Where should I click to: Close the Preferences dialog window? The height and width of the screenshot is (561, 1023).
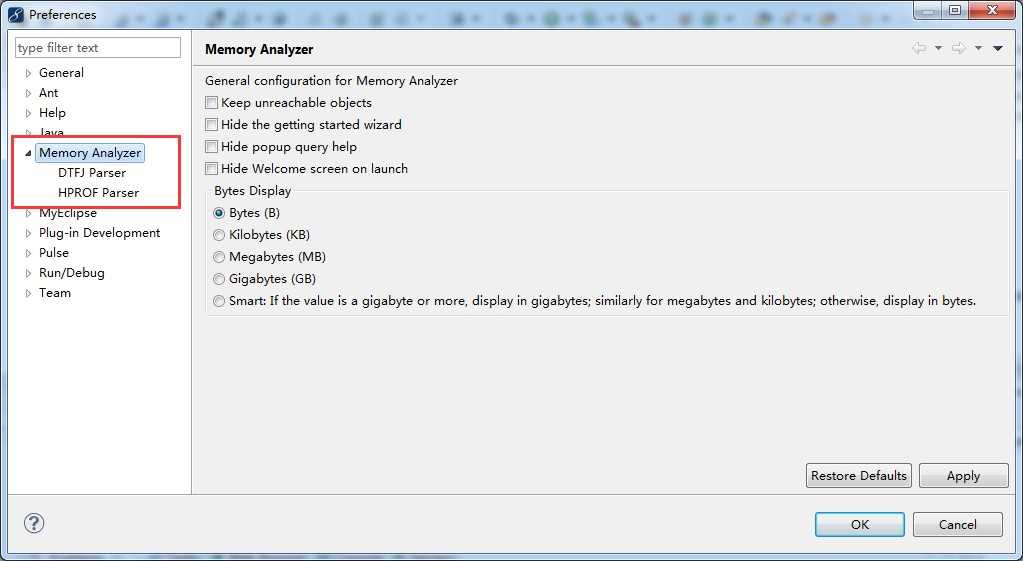992,10
